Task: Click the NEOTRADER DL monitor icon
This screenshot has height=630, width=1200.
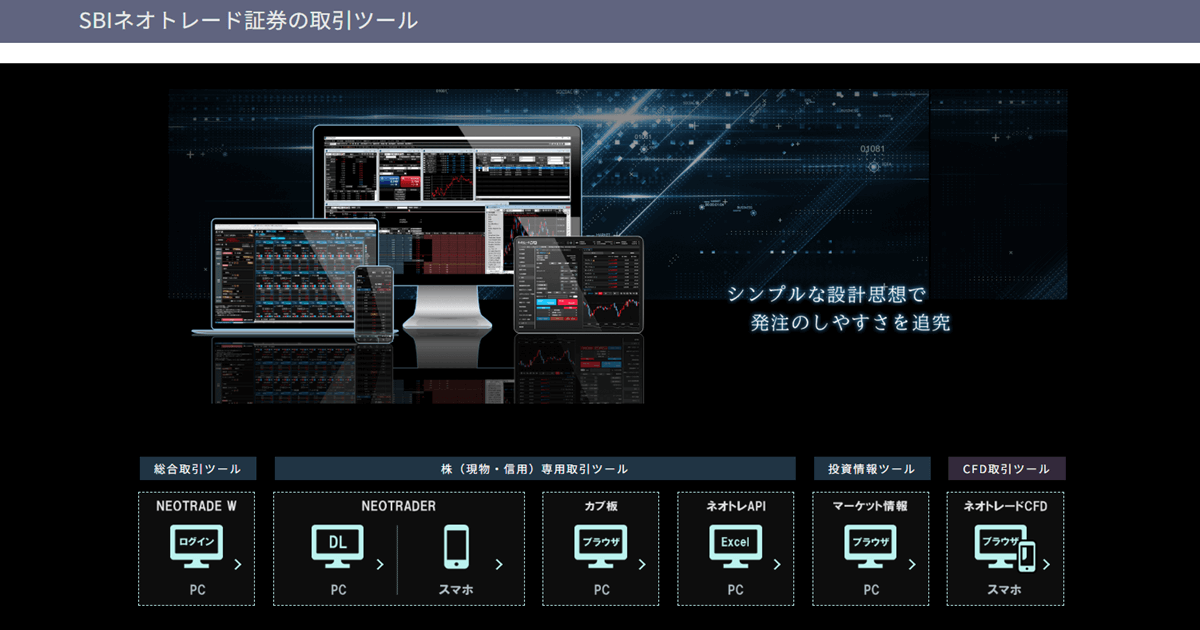Action: [337, 546]
